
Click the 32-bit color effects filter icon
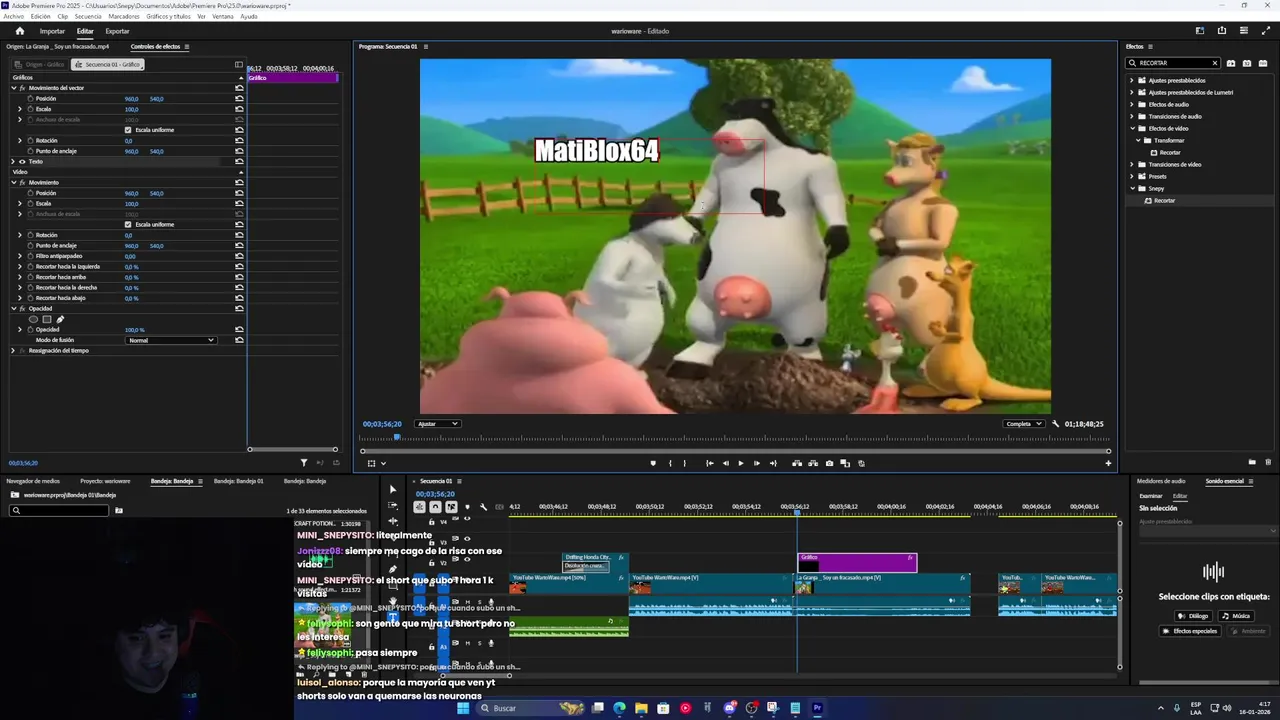pos(1246,63)
